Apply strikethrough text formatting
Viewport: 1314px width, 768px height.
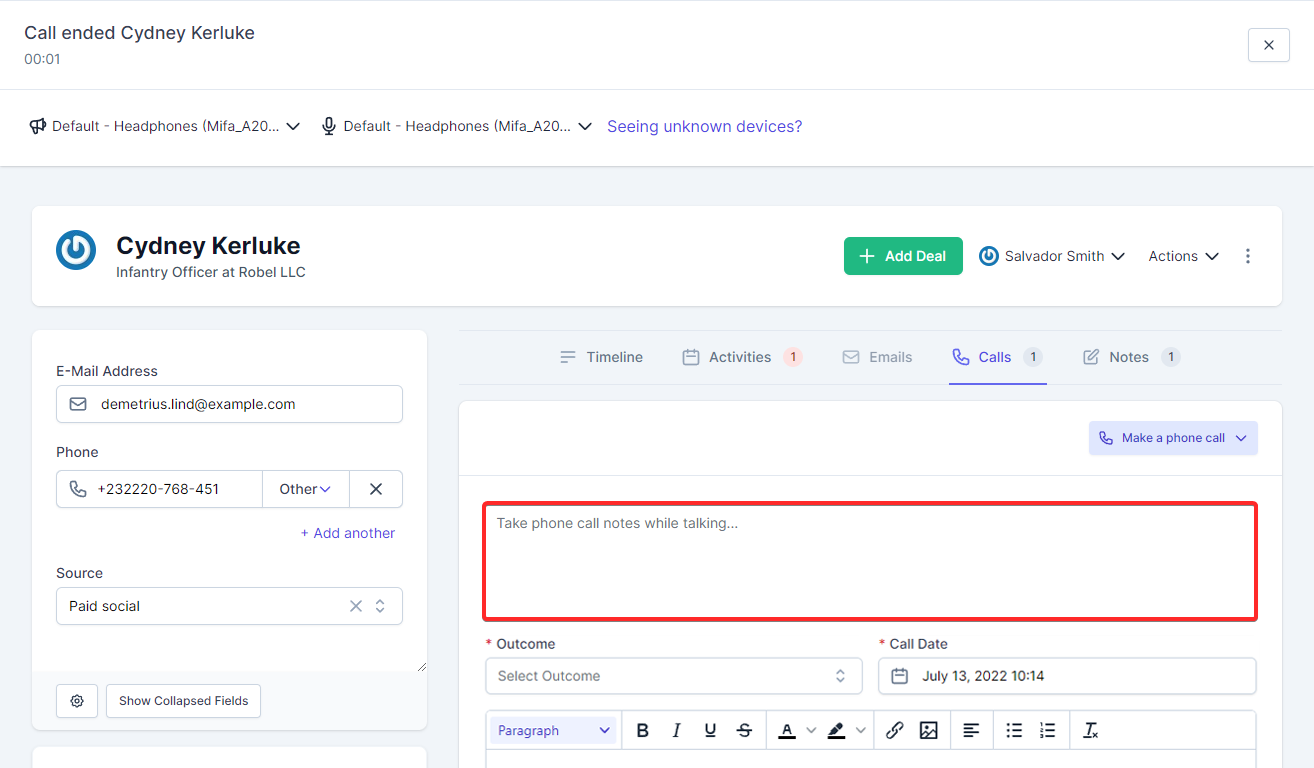(744, 731)
